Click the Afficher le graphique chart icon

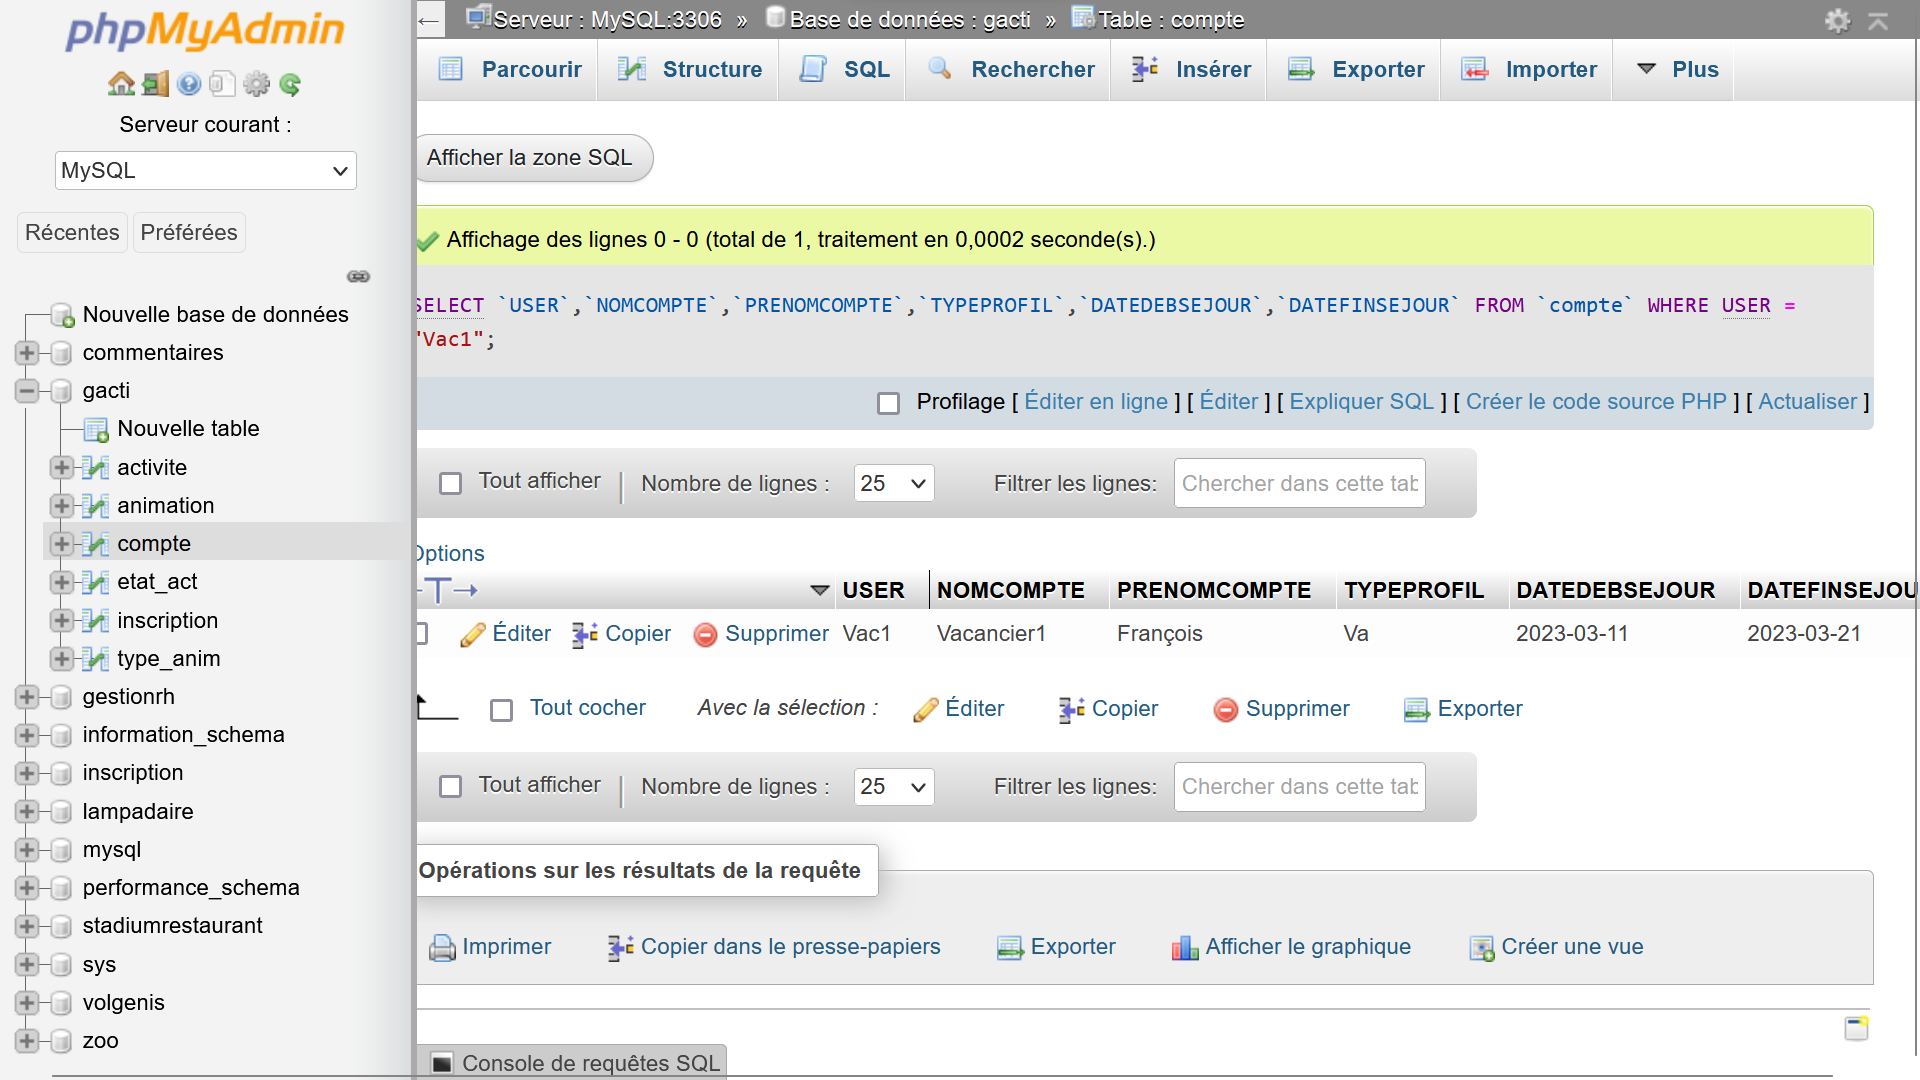tap(1185, 947)
